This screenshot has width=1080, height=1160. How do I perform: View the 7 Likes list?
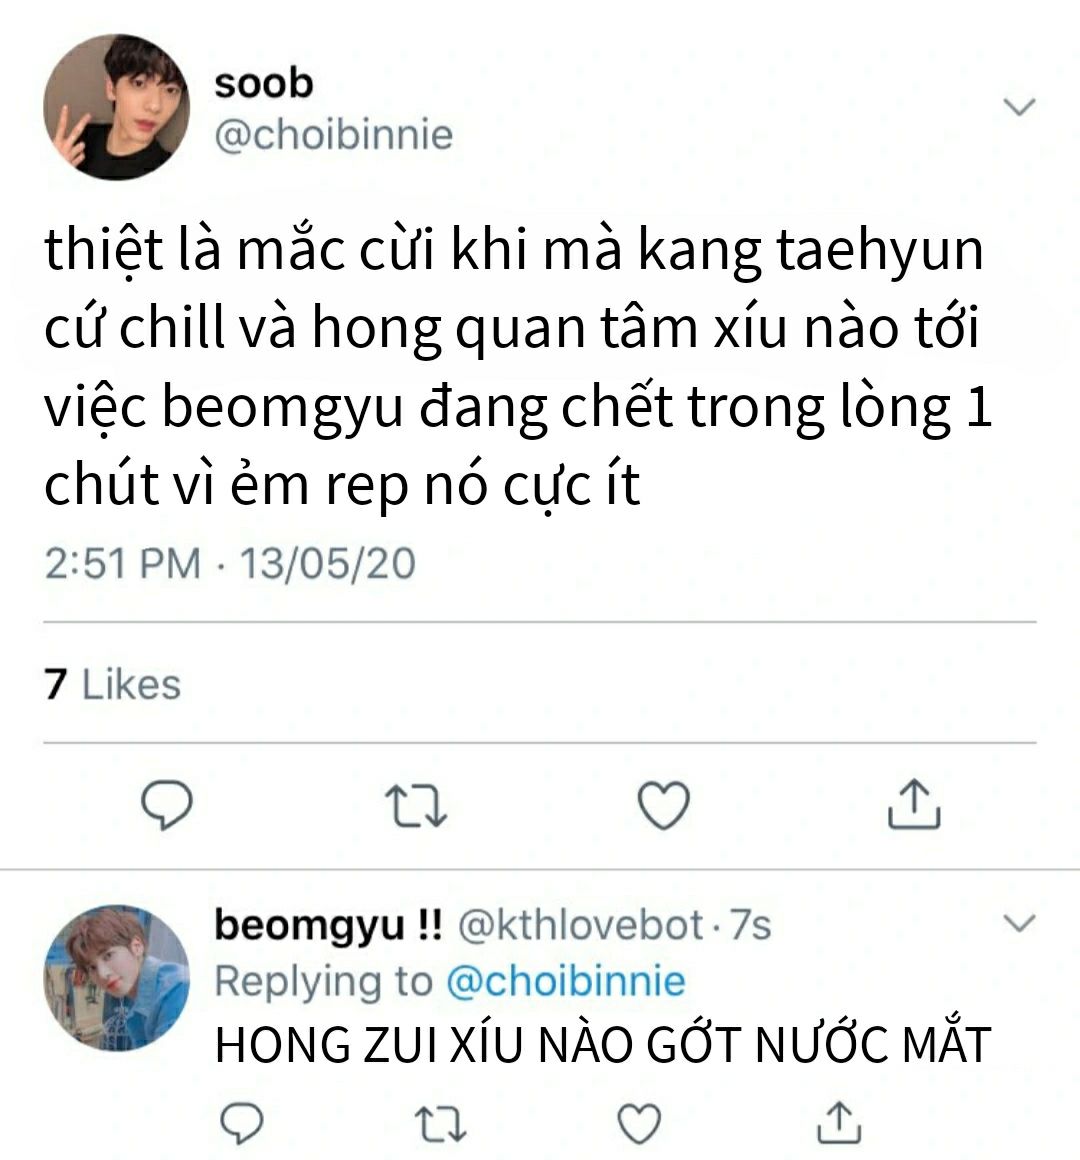112,684
